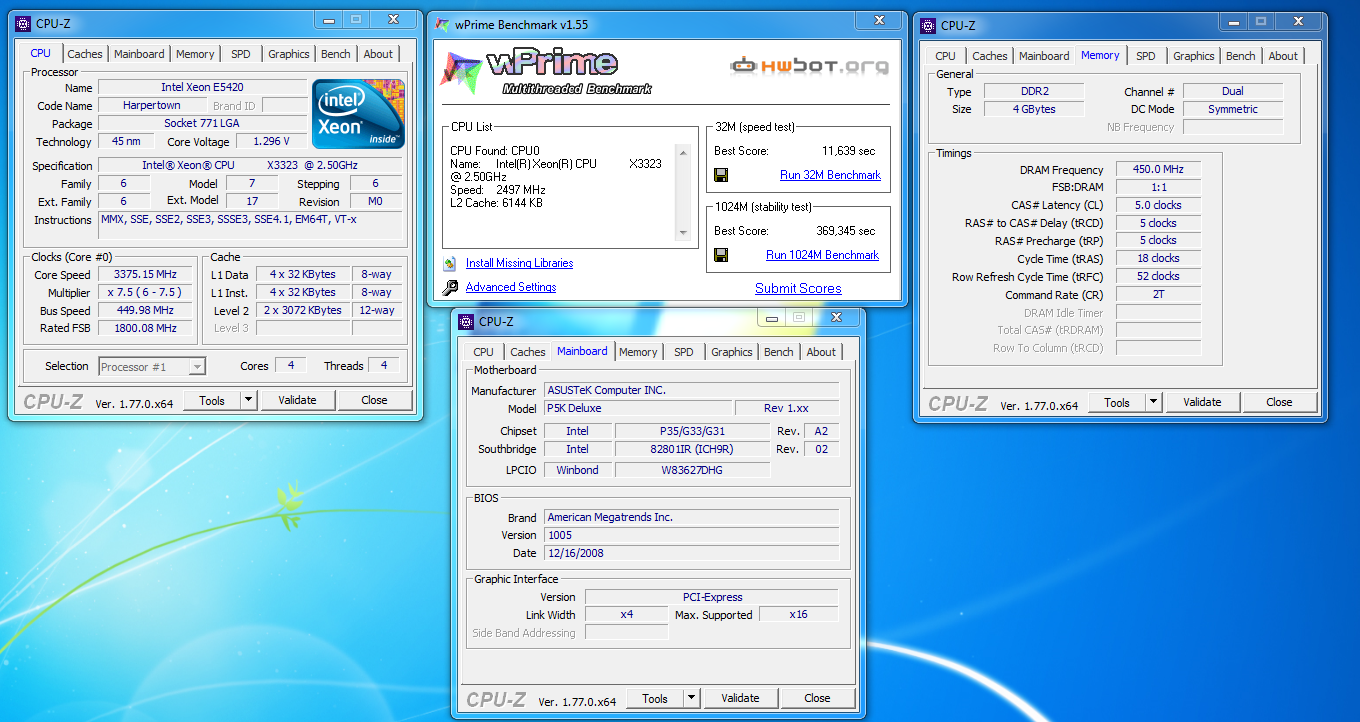Click the BIOS date 12/16/2008 field

point(691,553)
